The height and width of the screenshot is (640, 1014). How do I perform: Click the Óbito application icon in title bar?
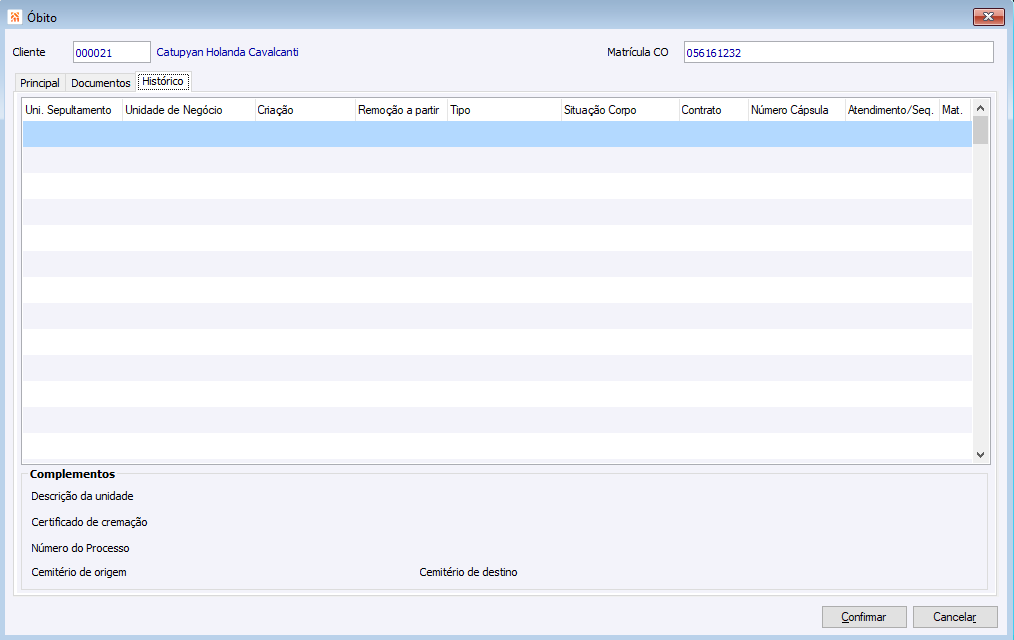15,17
